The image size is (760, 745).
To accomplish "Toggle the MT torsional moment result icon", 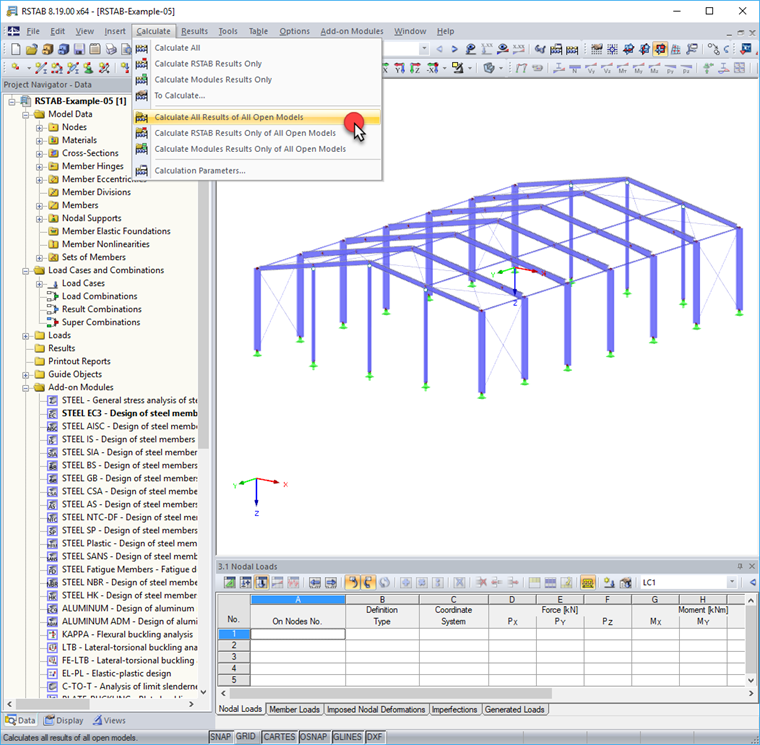I will point(622,68).
